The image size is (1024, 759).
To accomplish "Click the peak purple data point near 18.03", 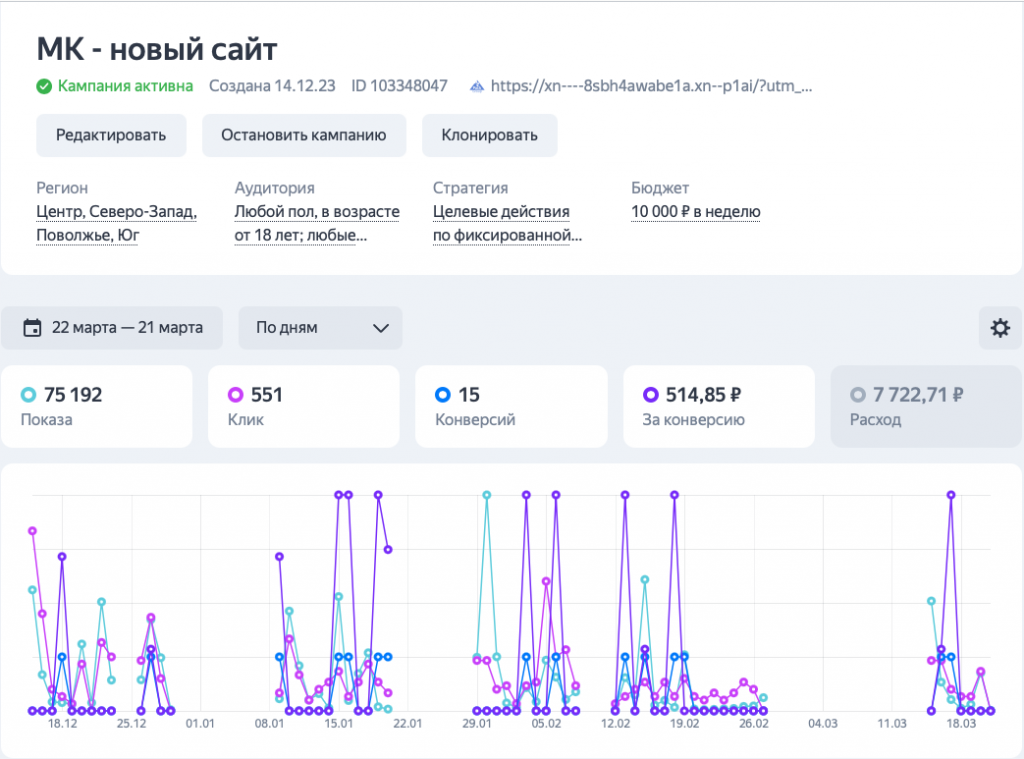I will tap(950, 494).
